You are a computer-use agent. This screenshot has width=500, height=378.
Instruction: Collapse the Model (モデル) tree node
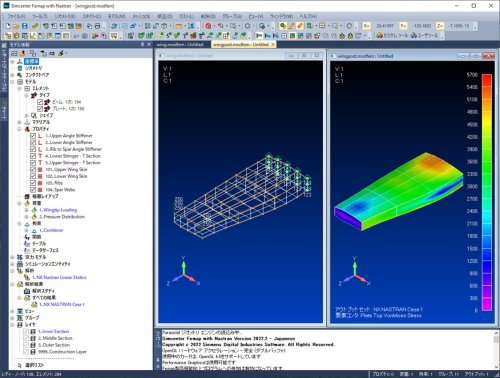(x=12, y=82)
